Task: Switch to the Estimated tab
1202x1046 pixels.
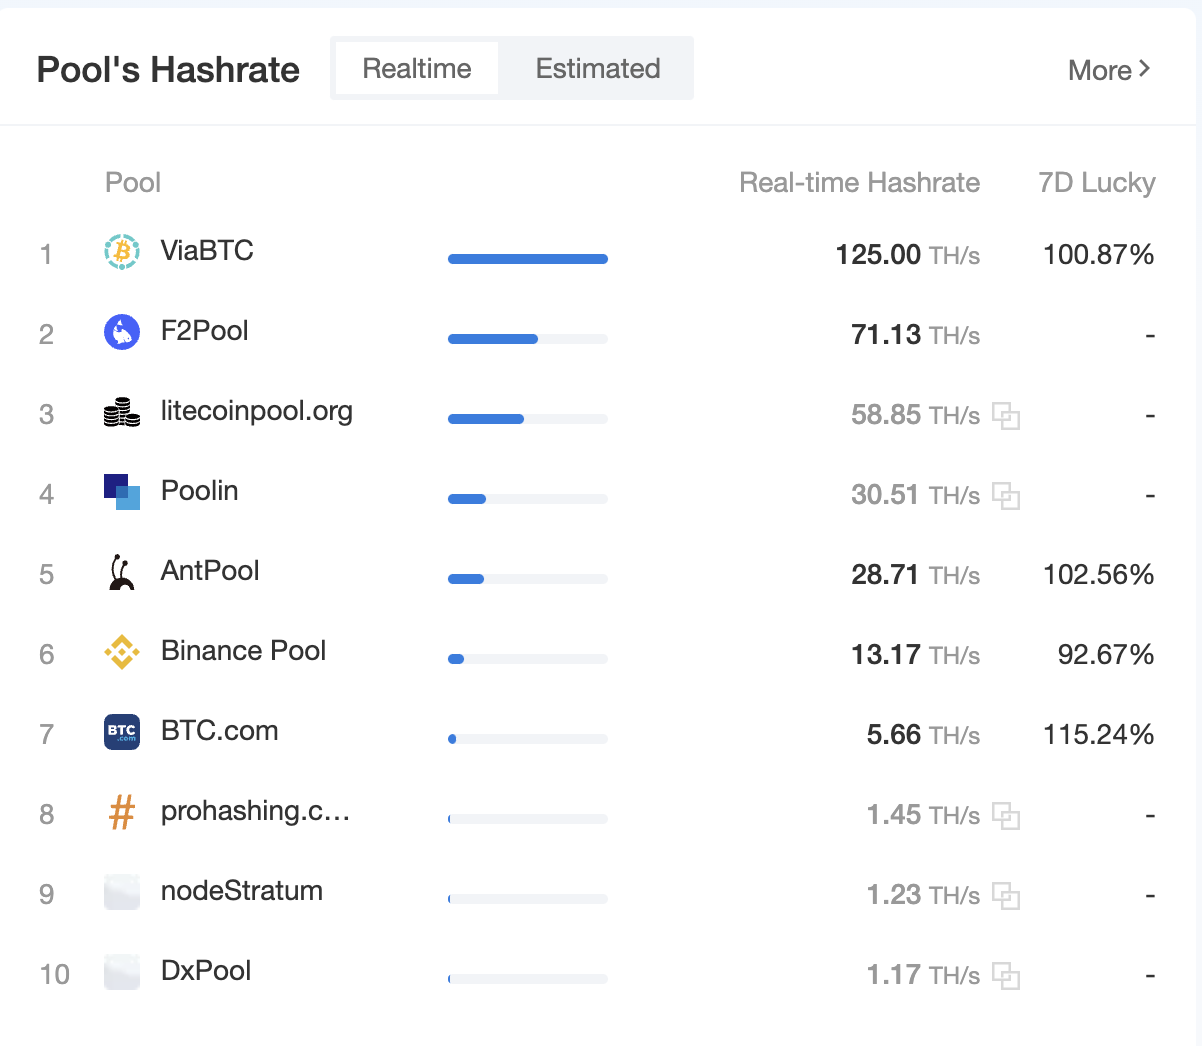Action: (597, 69)
